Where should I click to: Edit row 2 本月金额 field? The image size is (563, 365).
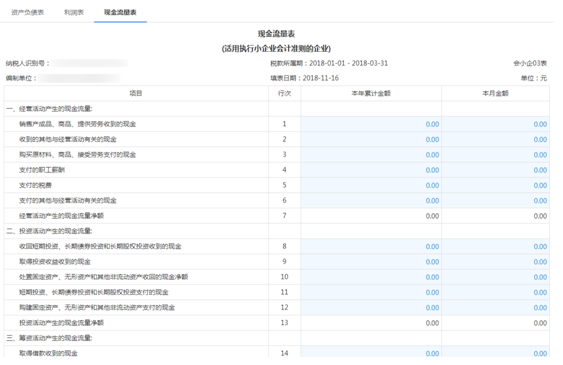tap(495, 139)
